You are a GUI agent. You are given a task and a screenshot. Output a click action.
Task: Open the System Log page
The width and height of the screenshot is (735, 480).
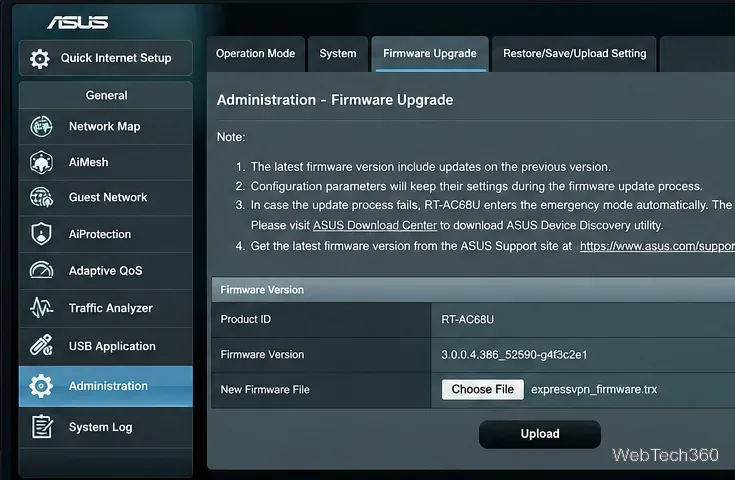click(105, 427)
